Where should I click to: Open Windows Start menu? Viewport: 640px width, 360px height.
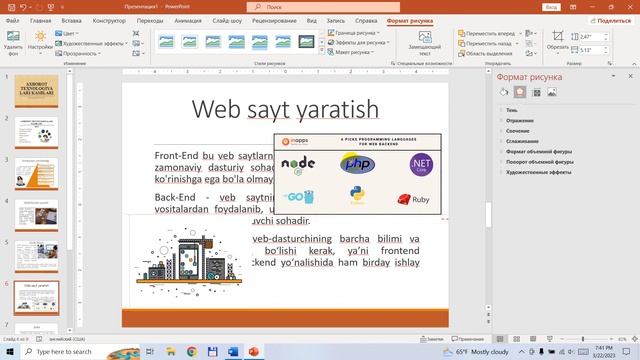point(10,351)
